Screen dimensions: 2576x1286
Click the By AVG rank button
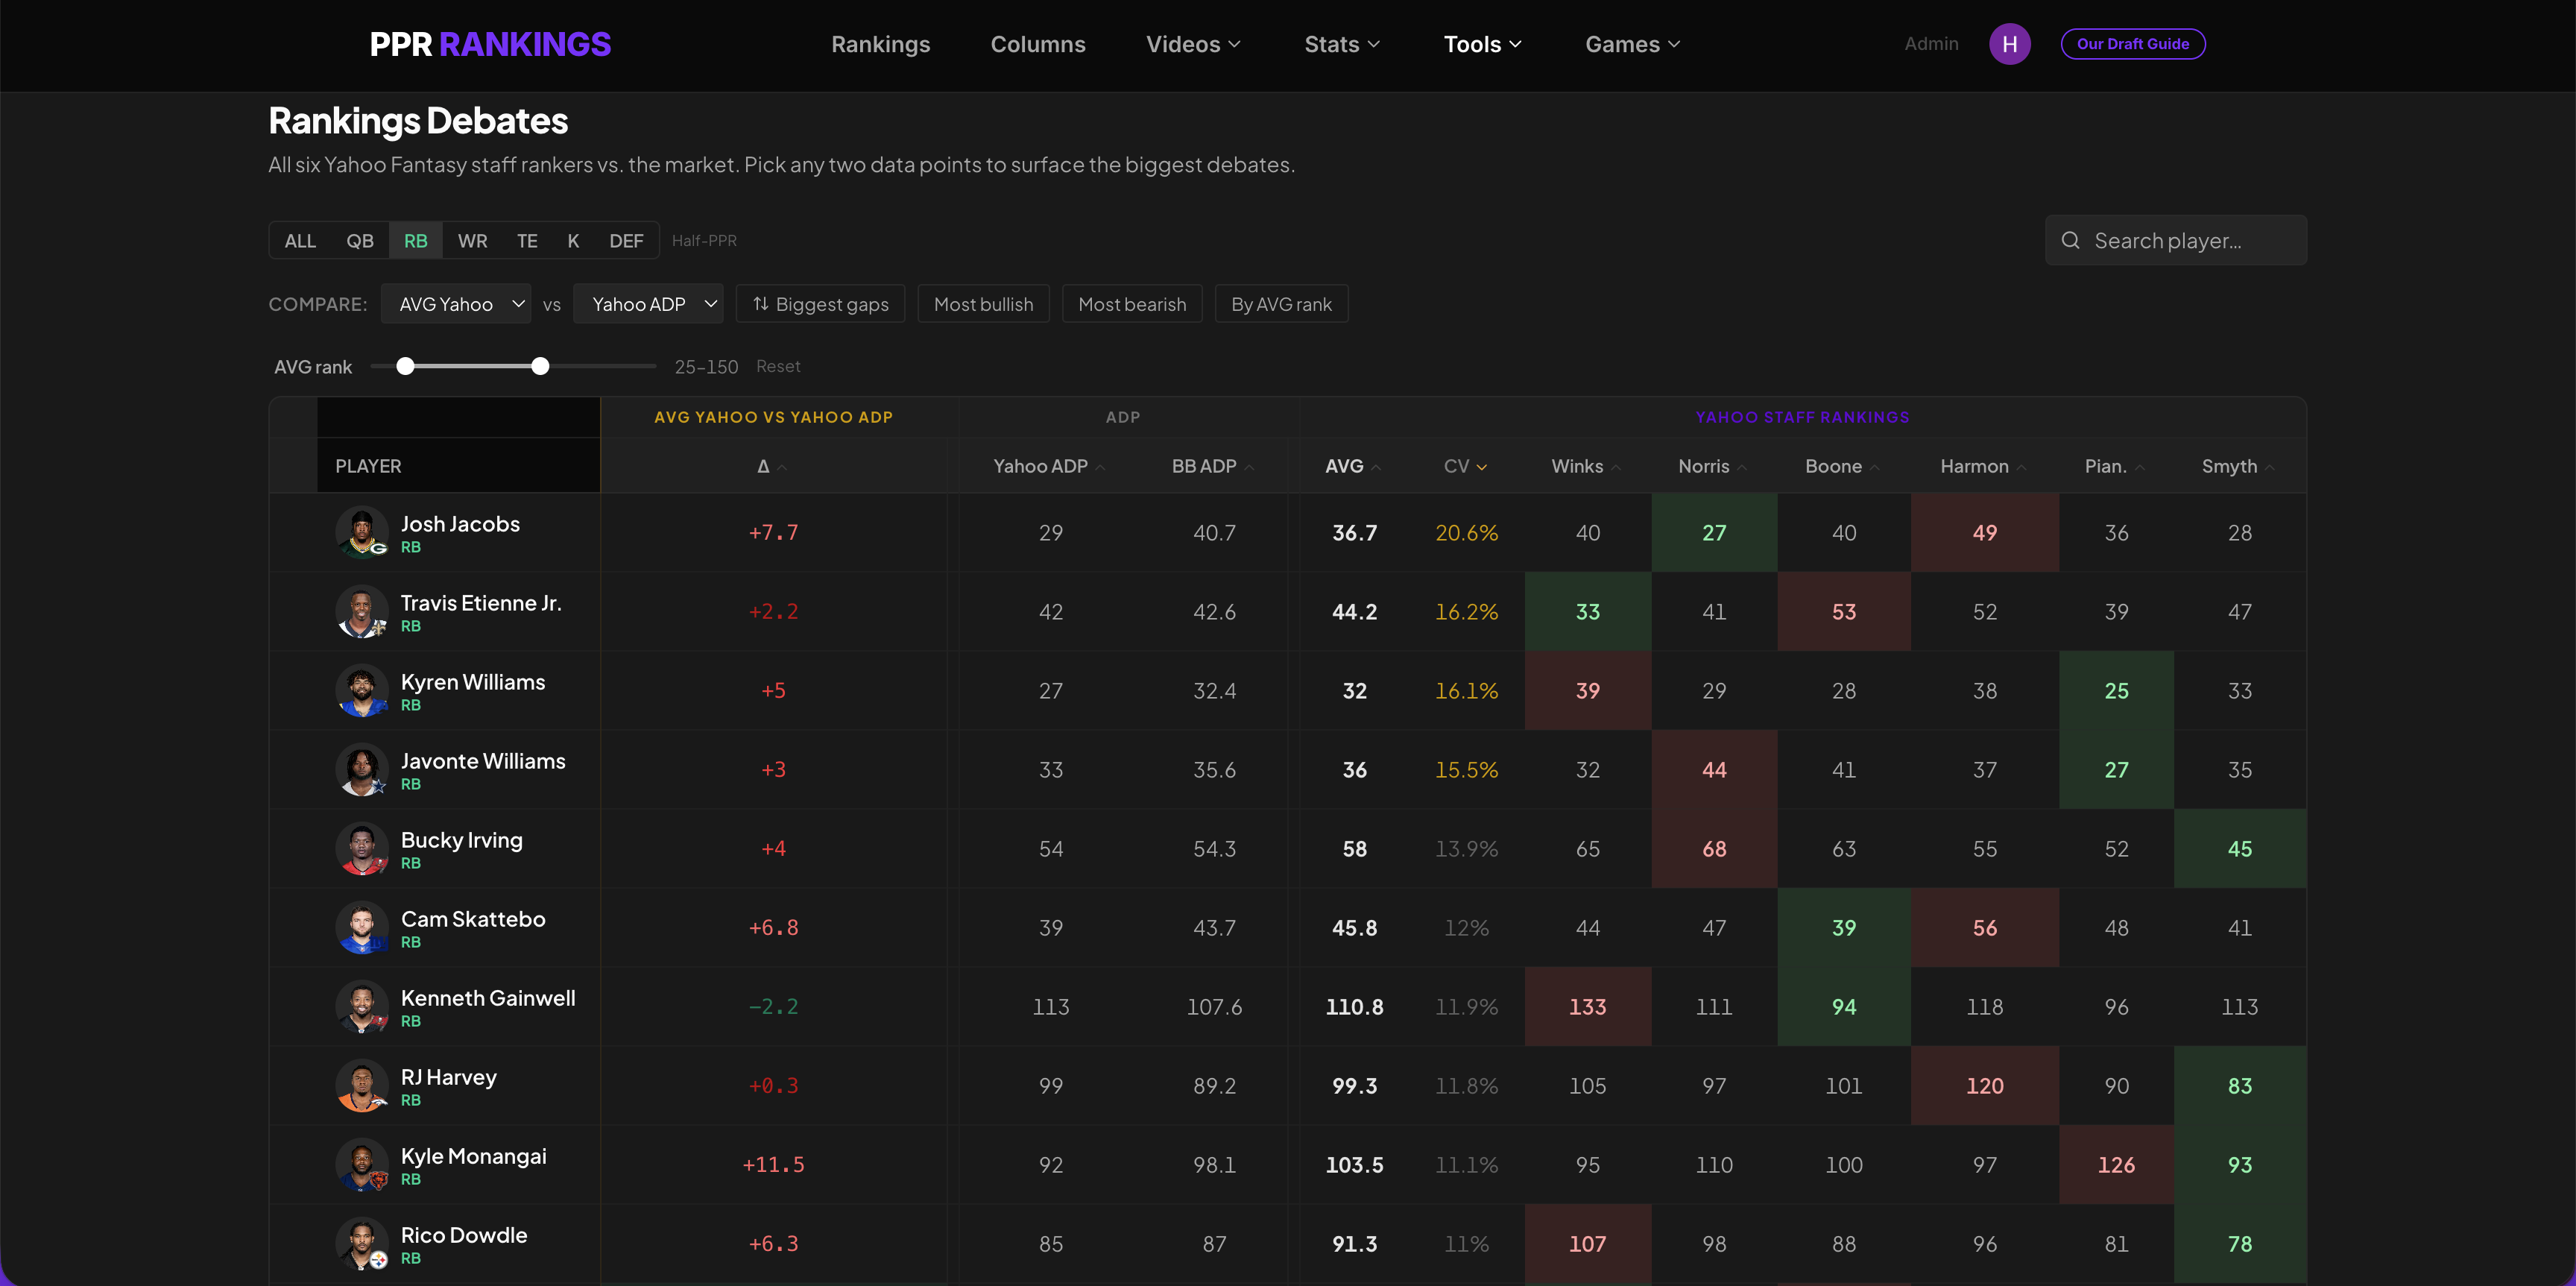click(1281, 304)
